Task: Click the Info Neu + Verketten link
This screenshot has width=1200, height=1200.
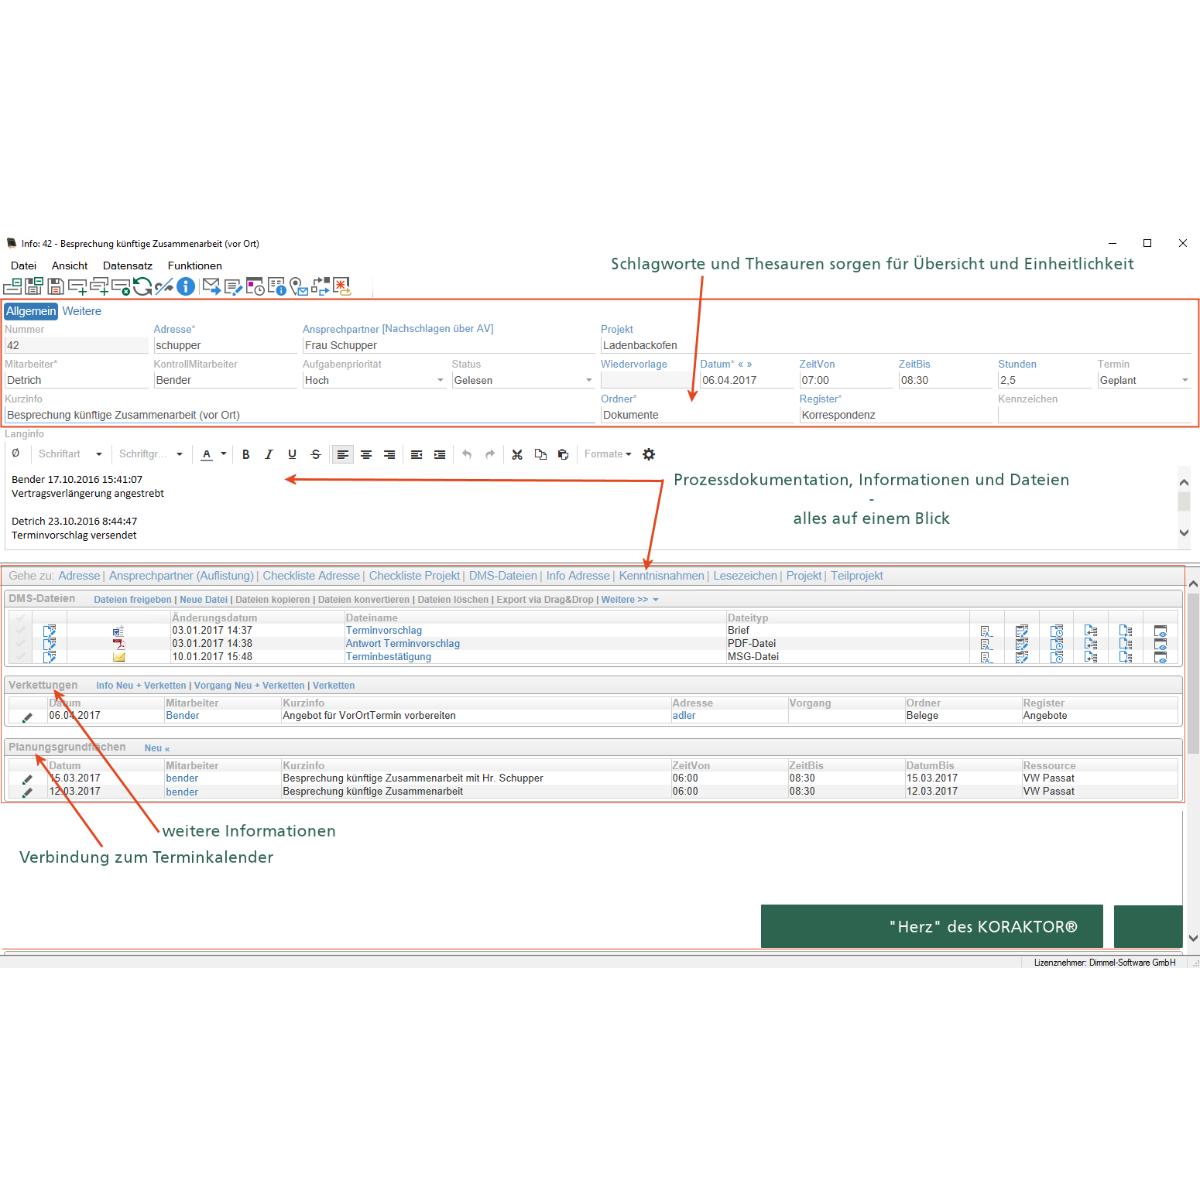Action: [x=141, y=686]
